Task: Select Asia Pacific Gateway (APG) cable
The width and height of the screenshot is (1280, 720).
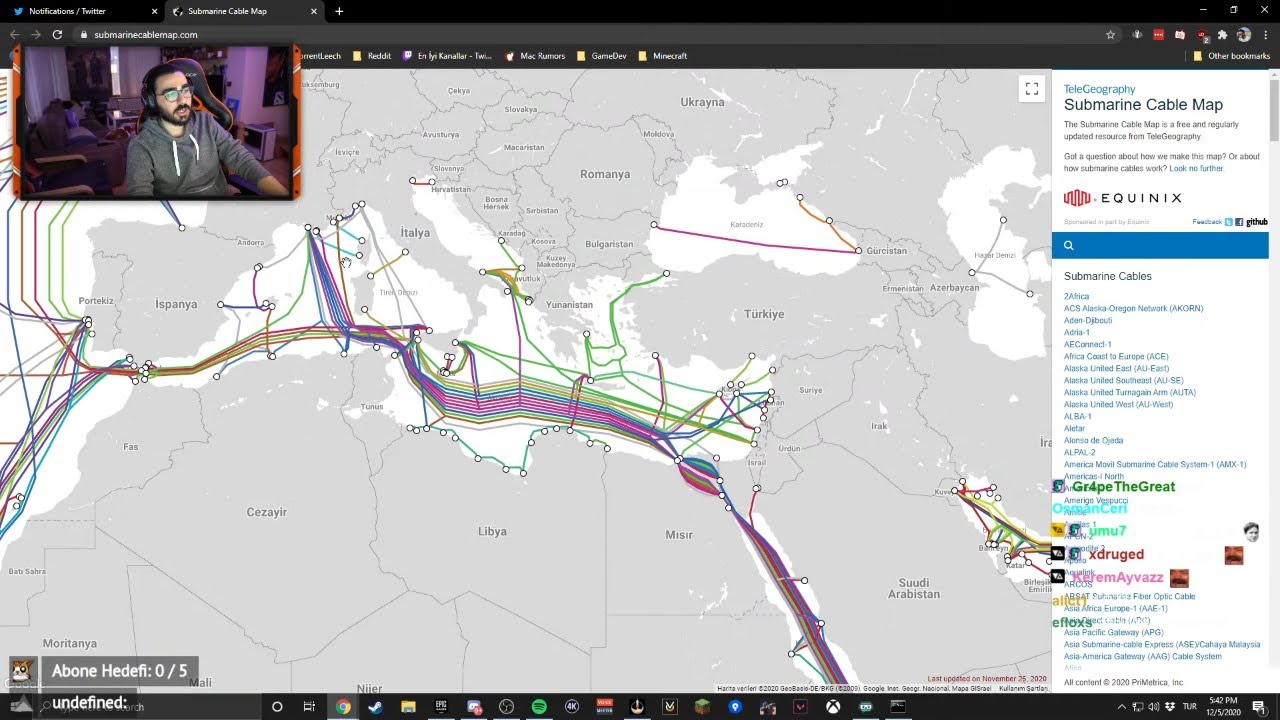Action: point(1113,632)
